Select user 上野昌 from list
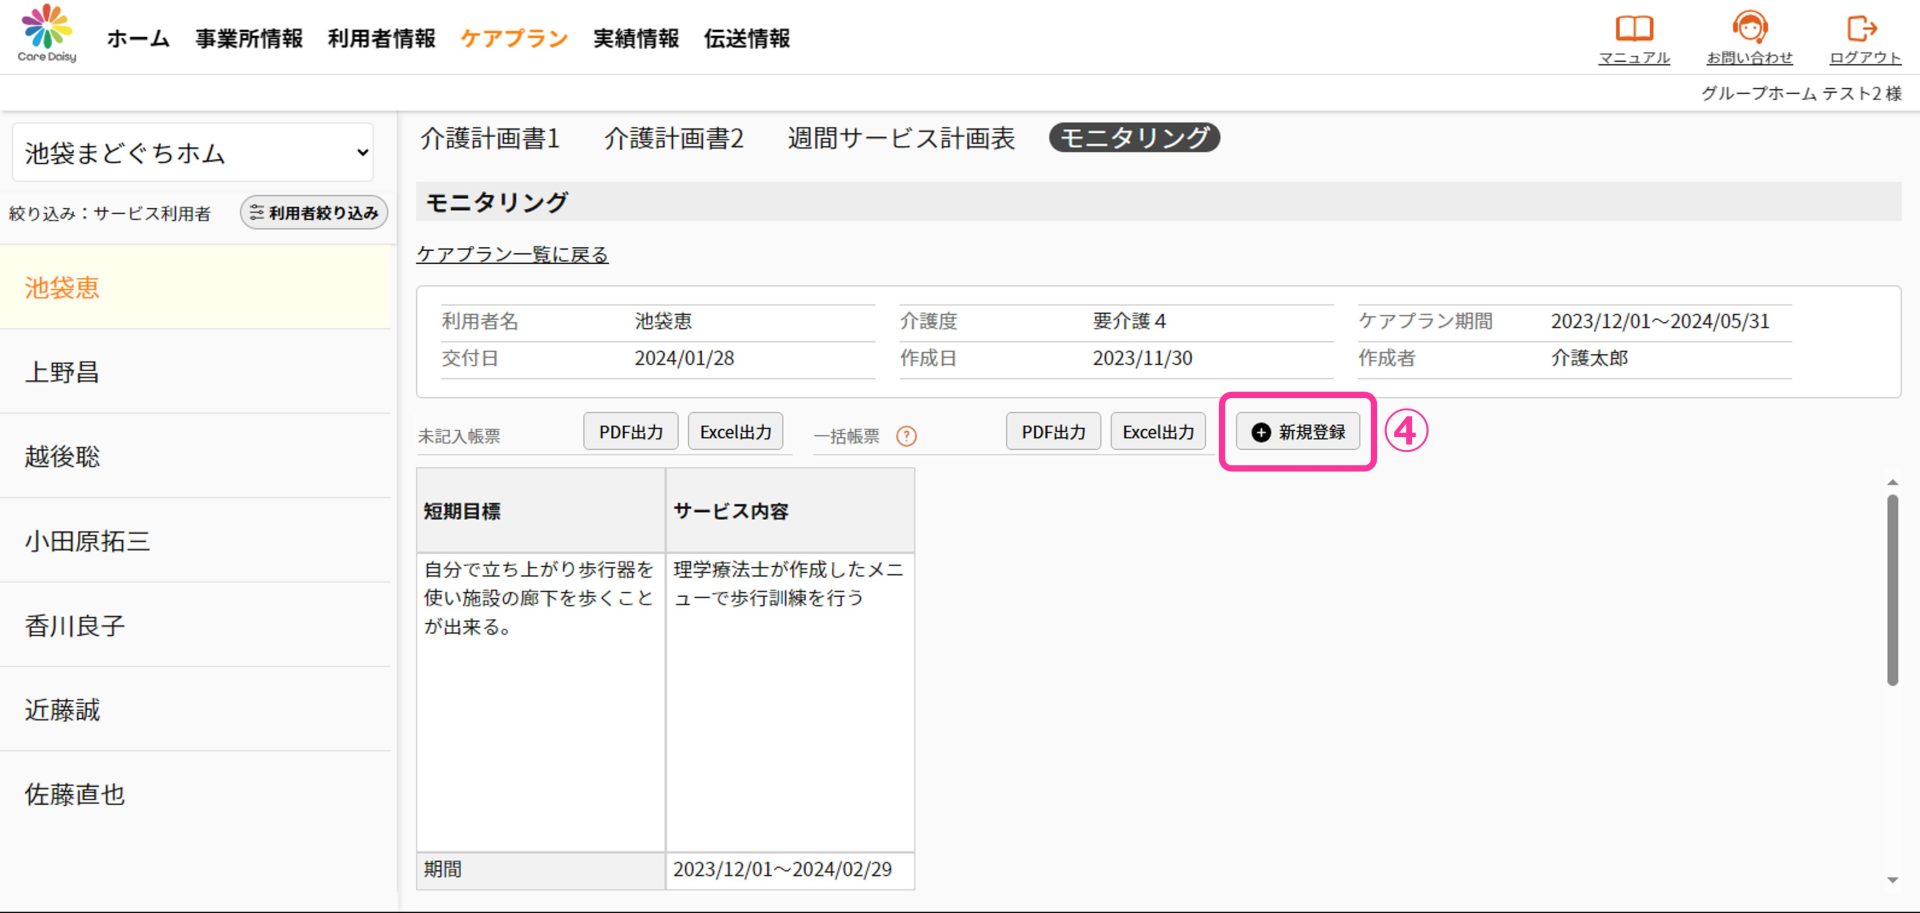The image size is (1920, 913). pos(62,372)
